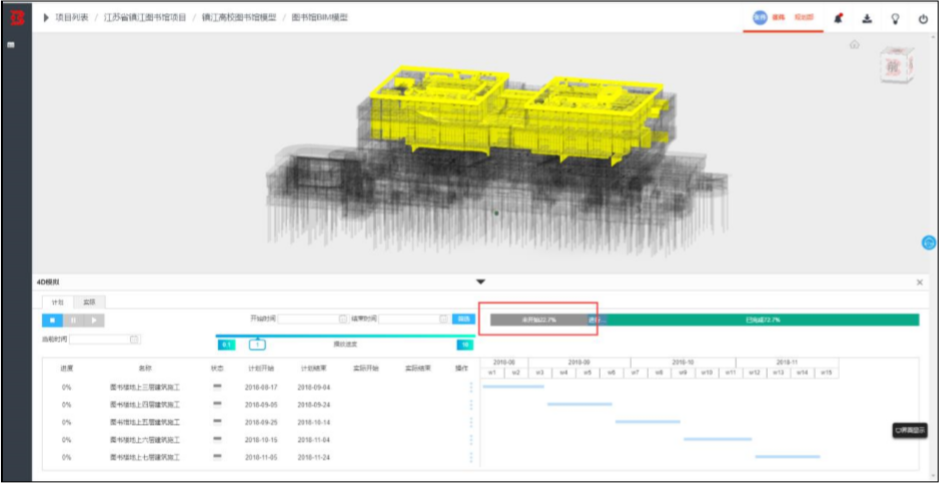Open the left sidebar panel icon
This screenshot has width=939, height=483.
(x=11, y=45)
